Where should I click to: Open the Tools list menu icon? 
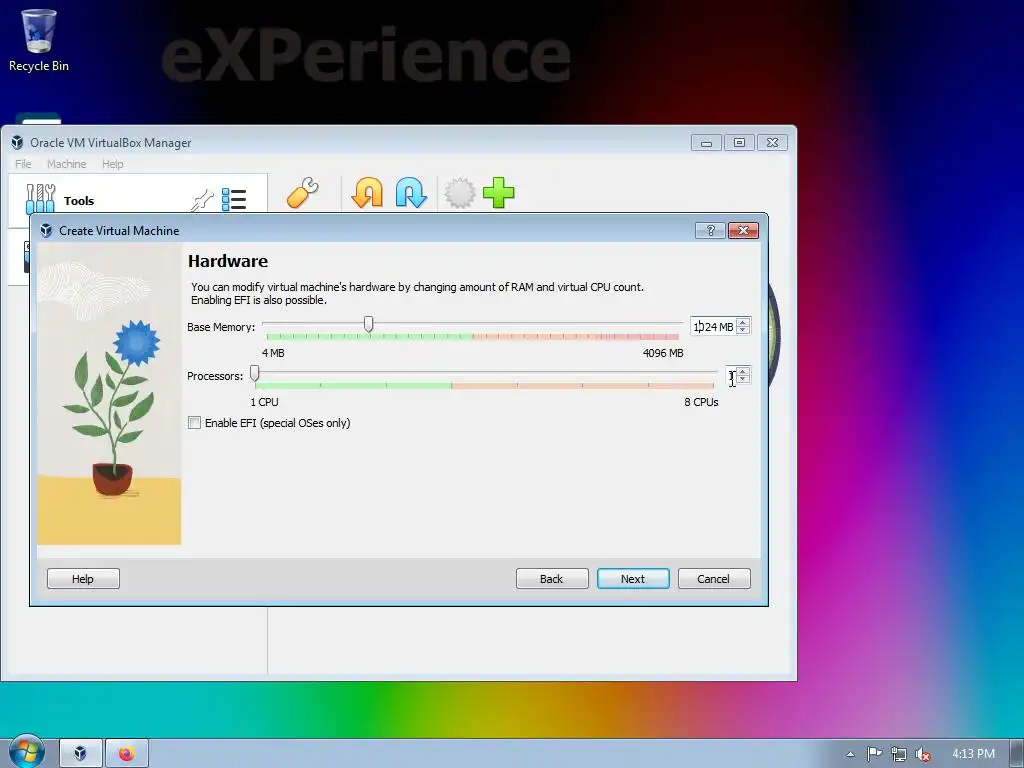point(234,199)
